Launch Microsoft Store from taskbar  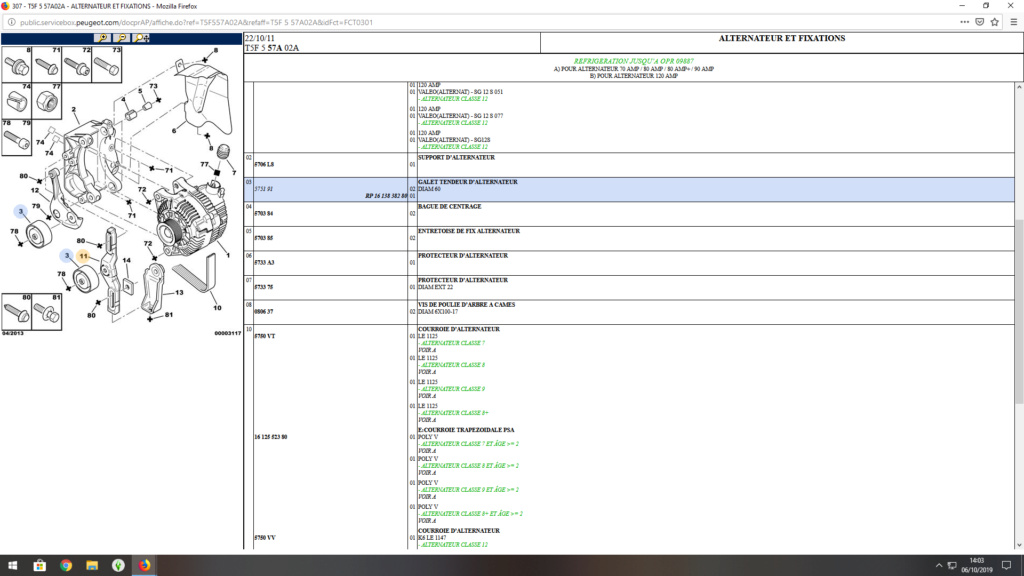(39, 566)
